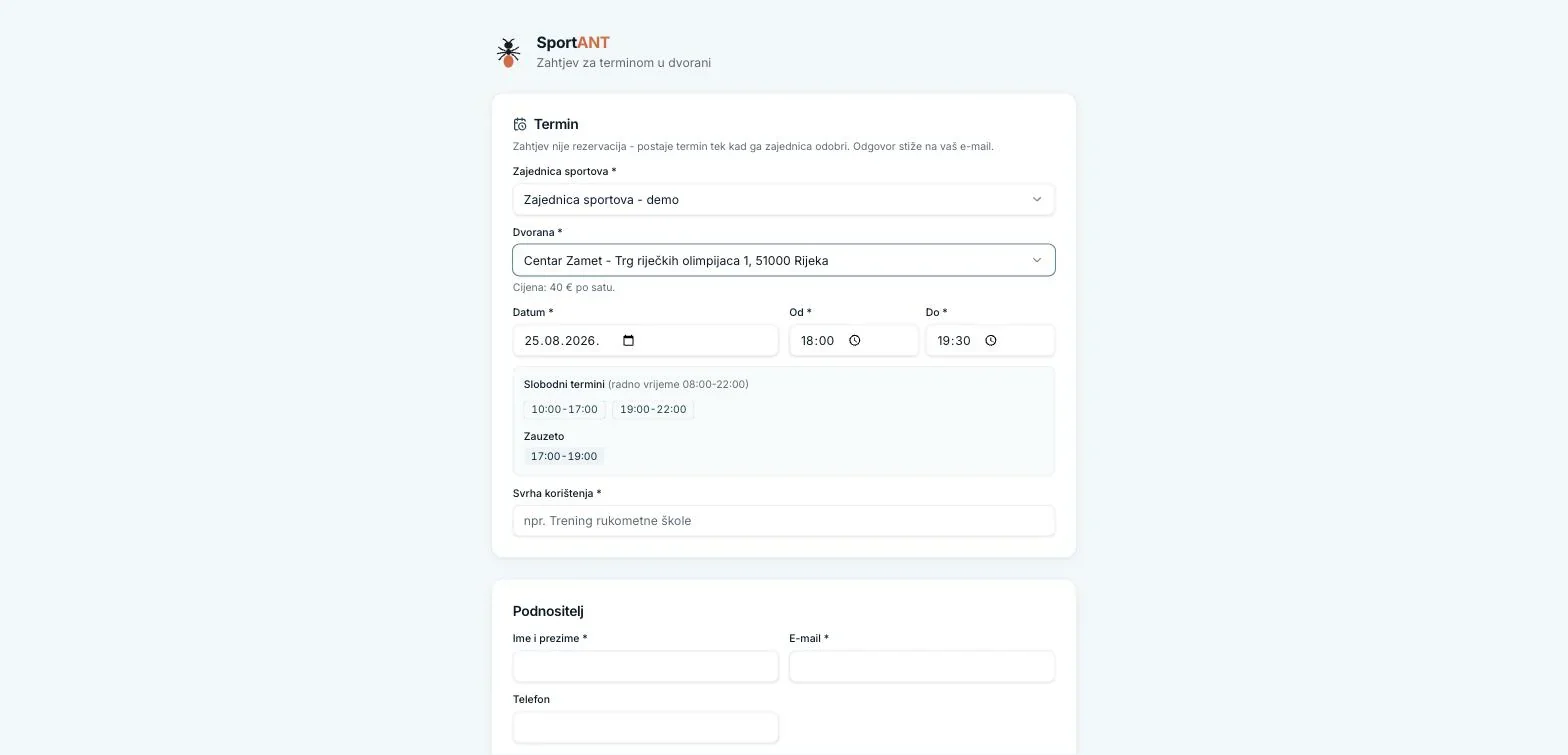
Task: Click the occupied 17:00-19:00 slot chip
Action: 564,456
